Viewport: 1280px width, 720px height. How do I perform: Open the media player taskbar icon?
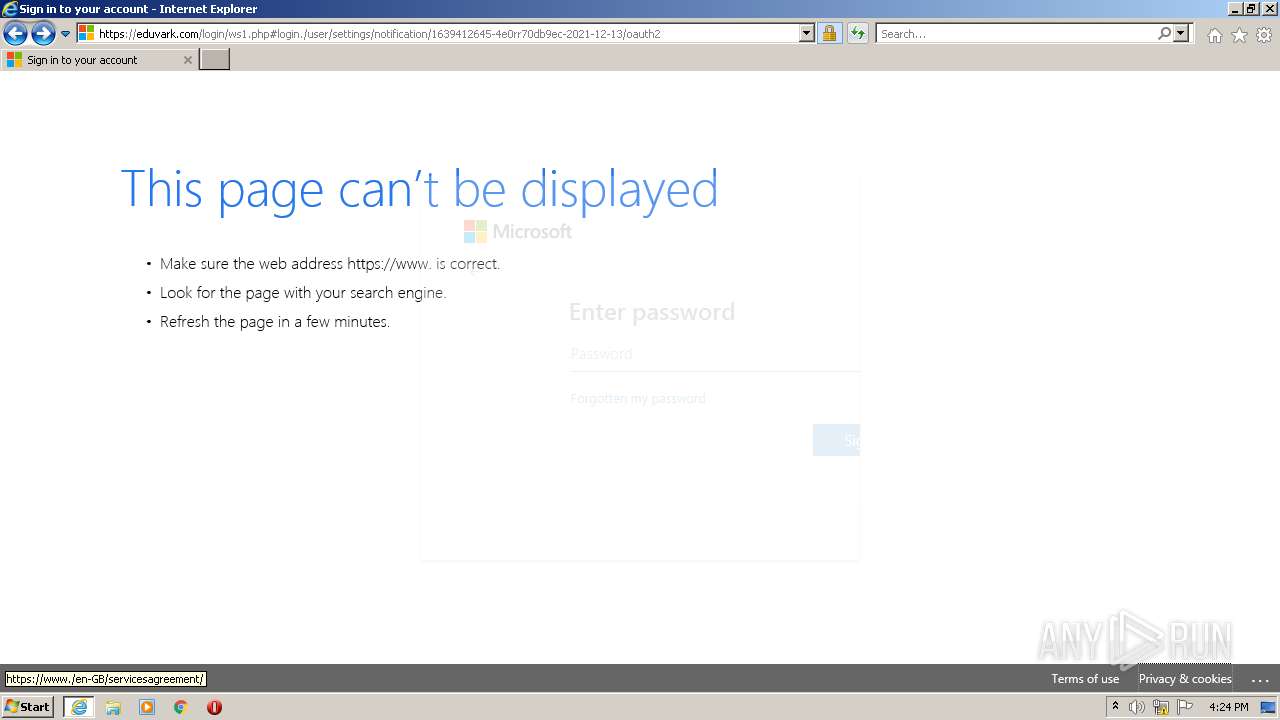(x=147, y=707)
